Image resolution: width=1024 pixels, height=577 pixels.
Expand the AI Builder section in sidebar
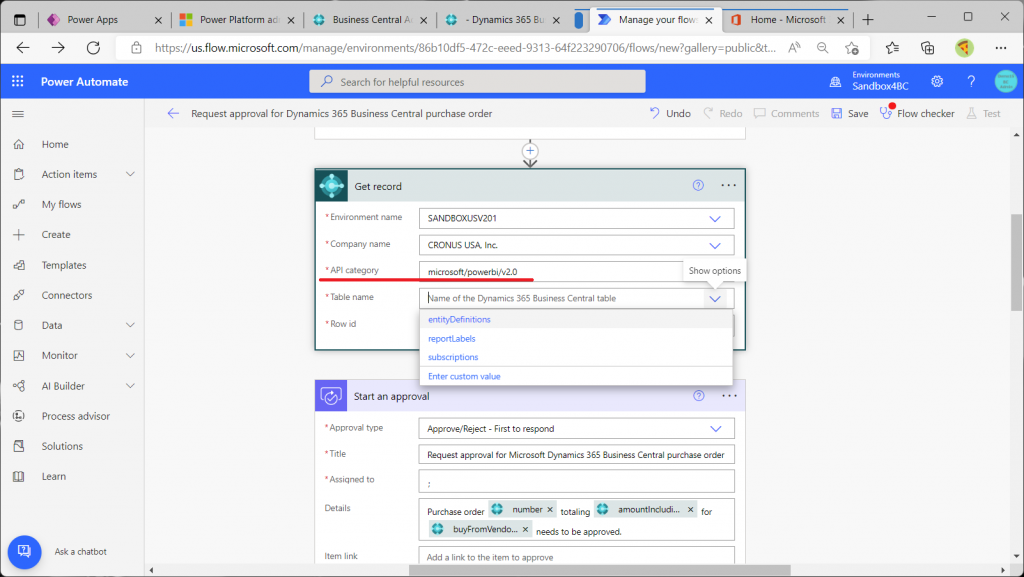[x=130, y=386]
